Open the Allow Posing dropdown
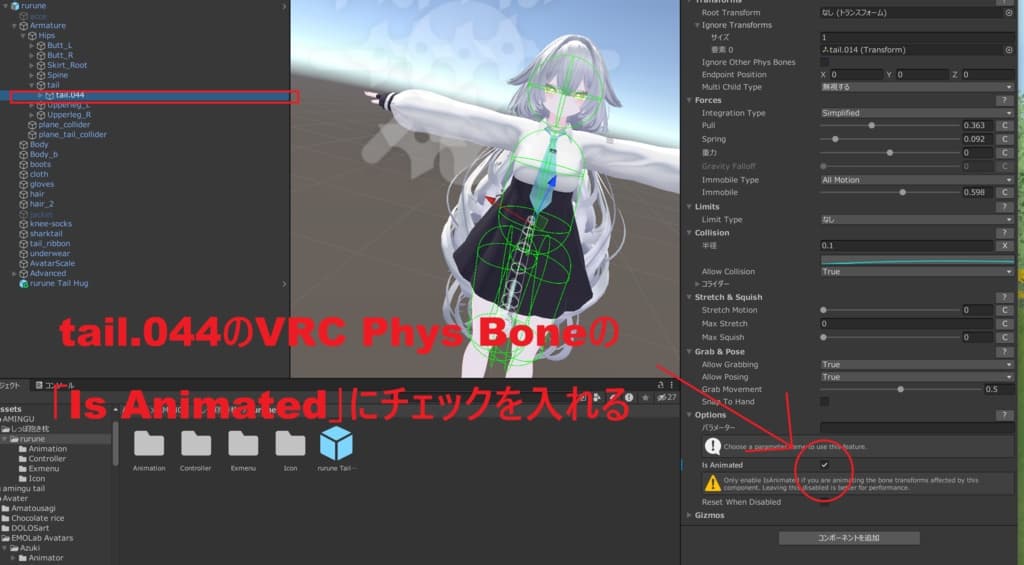The height and width of the screenshot is (565, 1024). (917, 377)
